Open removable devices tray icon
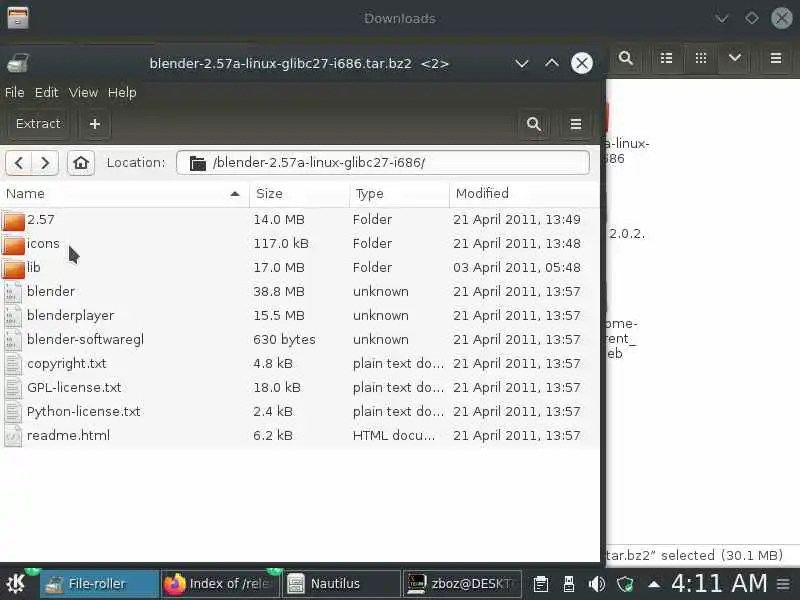Viewport: 800px width, 600px height. [x=569, y=584]
